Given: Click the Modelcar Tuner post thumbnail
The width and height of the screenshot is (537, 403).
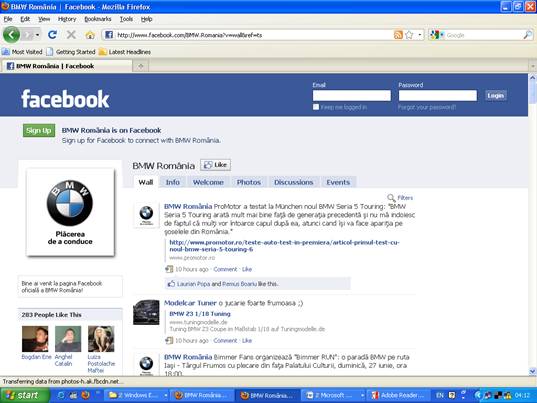Looking at the screenshot, I should tap(146, 312).
